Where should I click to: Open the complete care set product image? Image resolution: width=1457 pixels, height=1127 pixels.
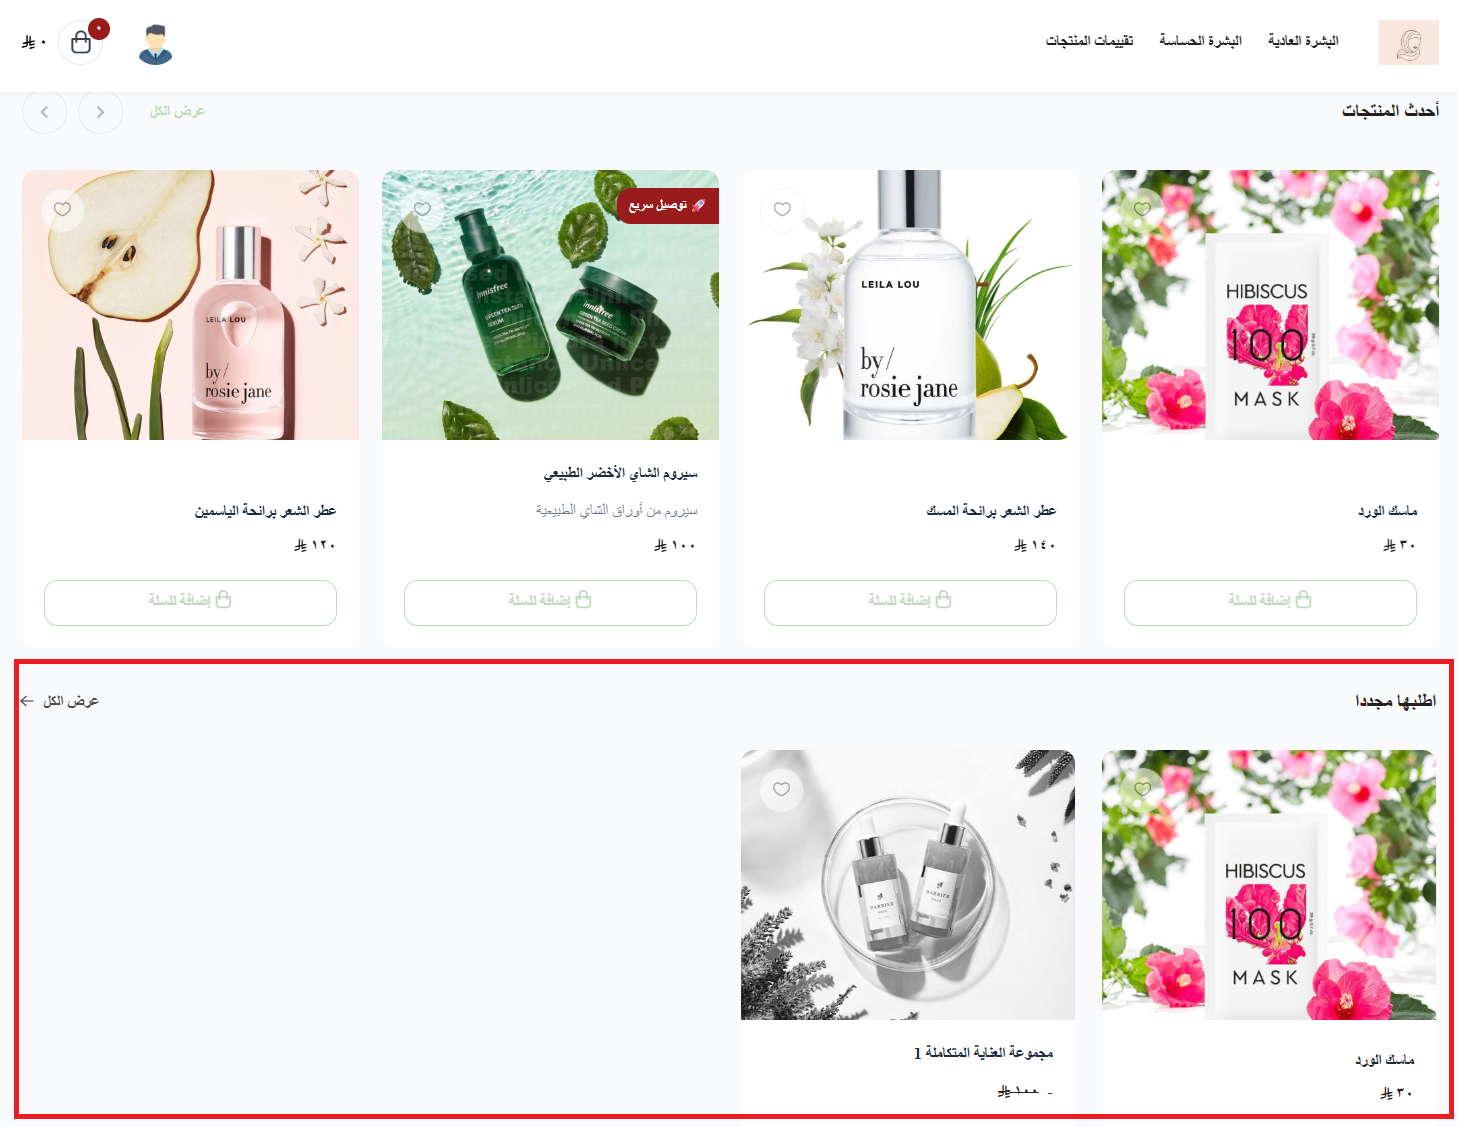[x=908, y=885]
